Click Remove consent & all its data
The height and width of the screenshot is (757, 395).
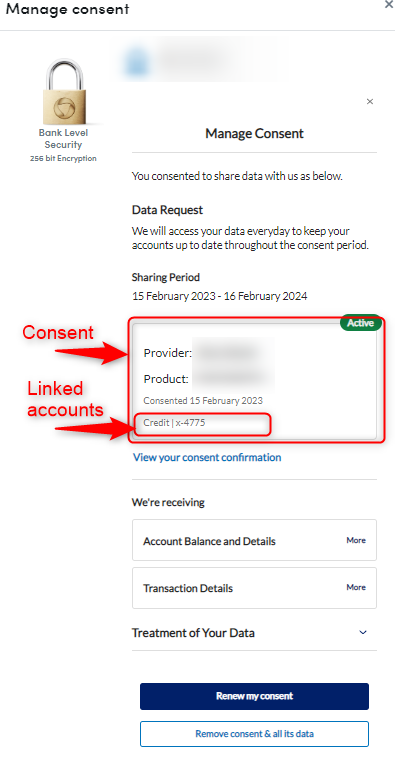click(x=254, y=734)
